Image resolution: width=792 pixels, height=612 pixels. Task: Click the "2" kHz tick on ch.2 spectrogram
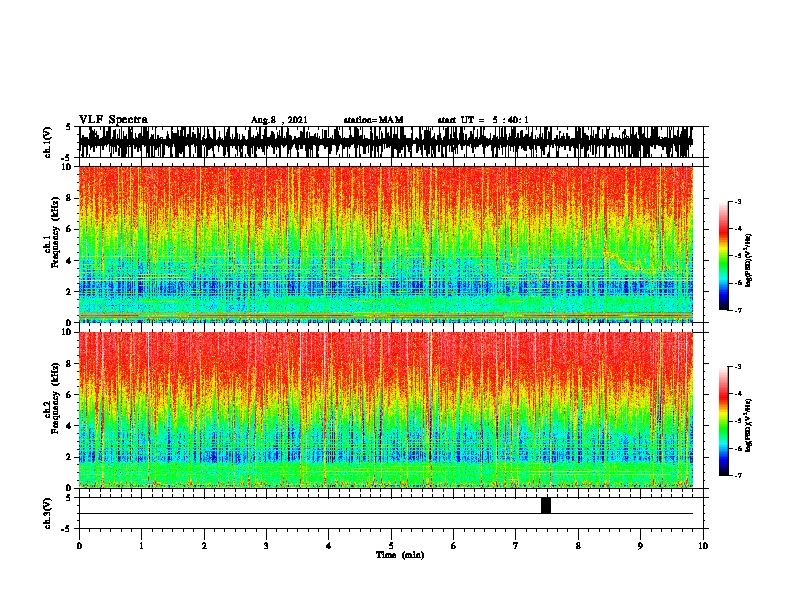coord(70,457)
